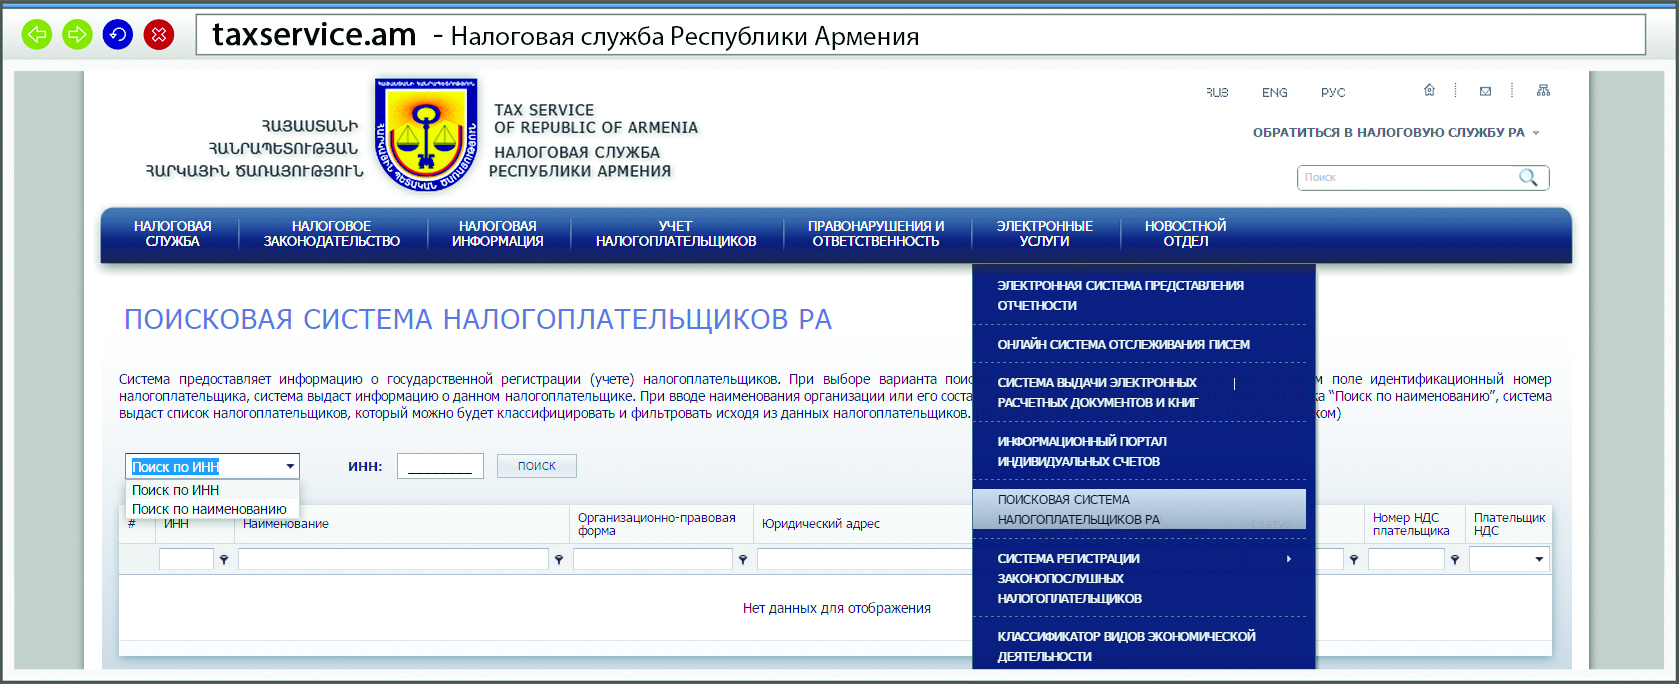Open НАЛОГОВАЯ СЛУЖБА main menu item

coord(172,234)
